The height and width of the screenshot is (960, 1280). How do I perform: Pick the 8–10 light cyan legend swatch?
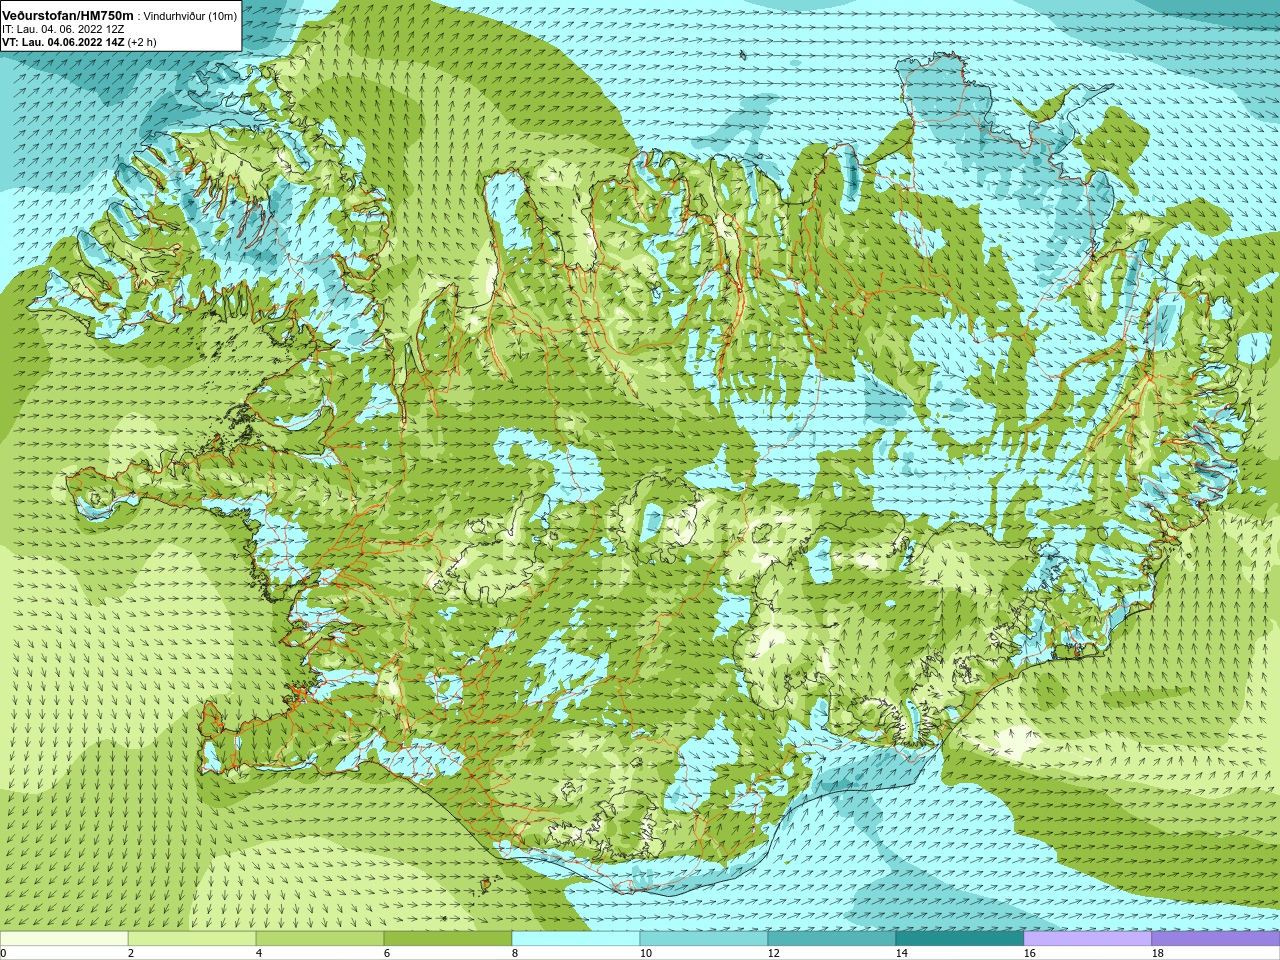[x=576, y=939]
